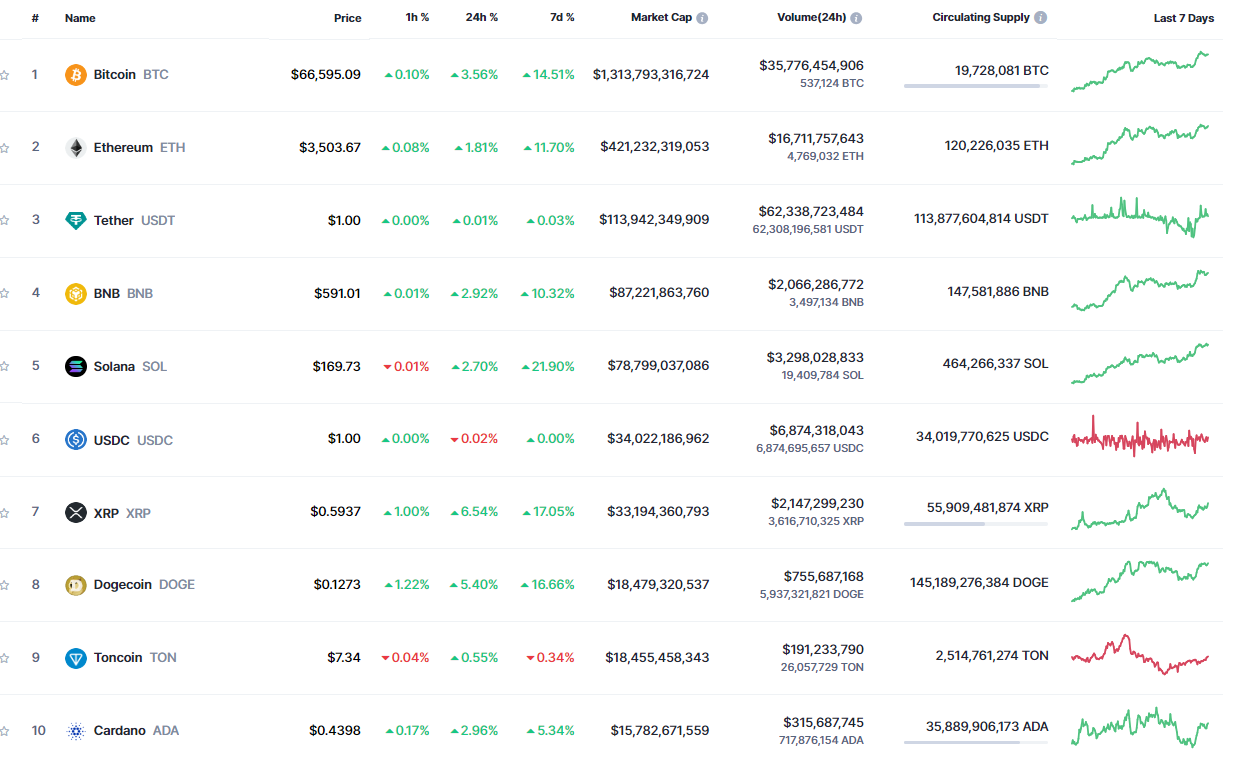Screen dimensions: 1241x761
Task: Click the Market Cap info icon
Action: coord(702,19)
